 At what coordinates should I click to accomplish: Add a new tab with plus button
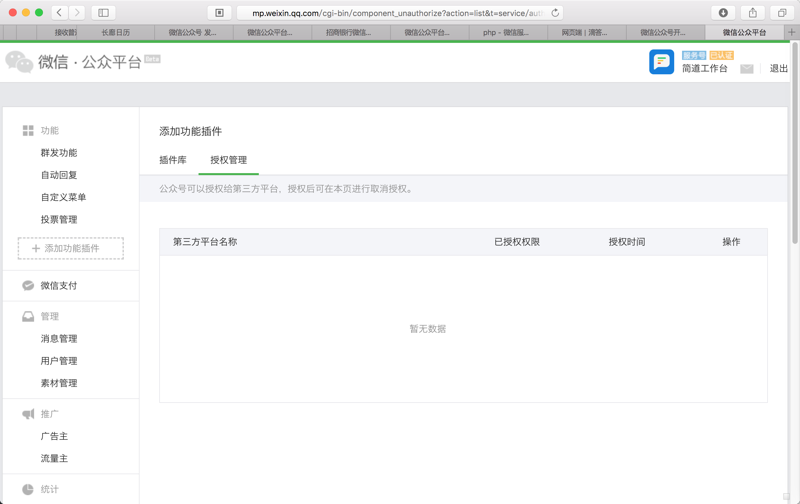click(791, 32)
